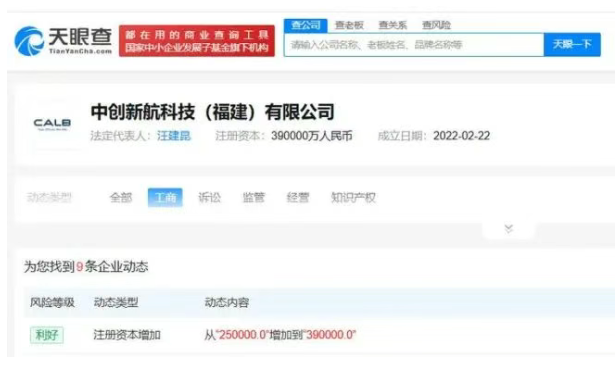Screen dimensions: 615x390
Task: Click the 动态内容 column header
Action: (227, 303)
